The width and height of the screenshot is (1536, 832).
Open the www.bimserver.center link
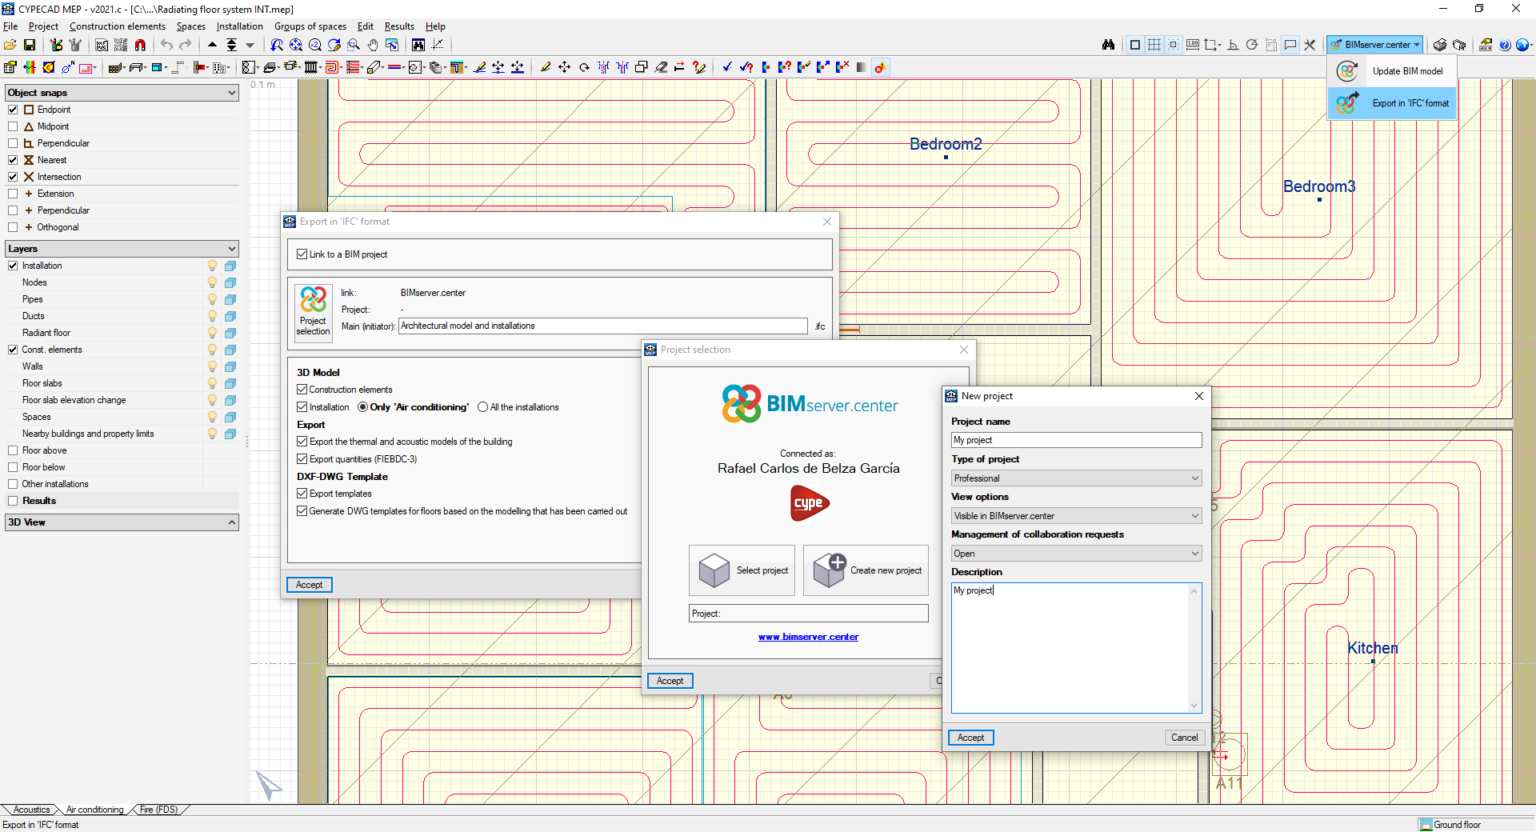808,636
